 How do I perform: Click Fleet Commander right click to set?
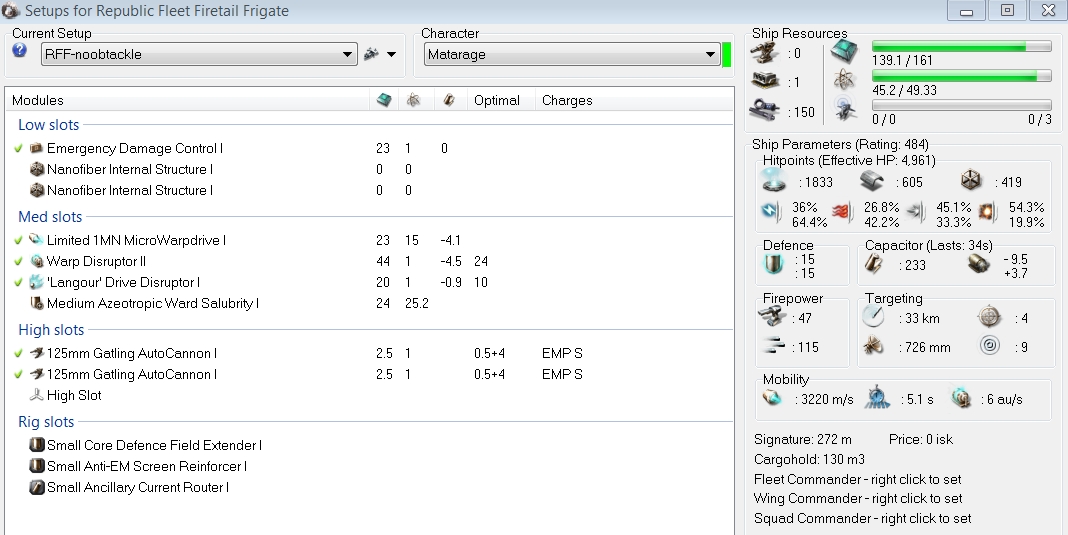tap(858, 479)
